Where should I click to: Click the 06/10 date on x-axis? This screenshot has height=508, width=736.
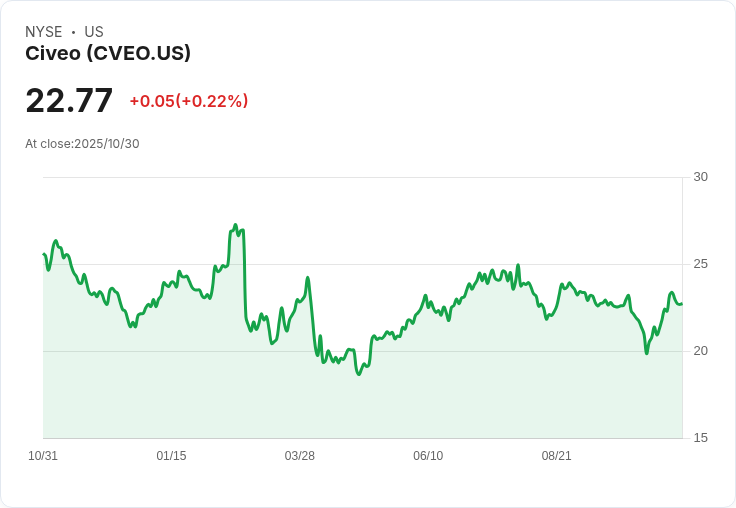pos(428,456)
